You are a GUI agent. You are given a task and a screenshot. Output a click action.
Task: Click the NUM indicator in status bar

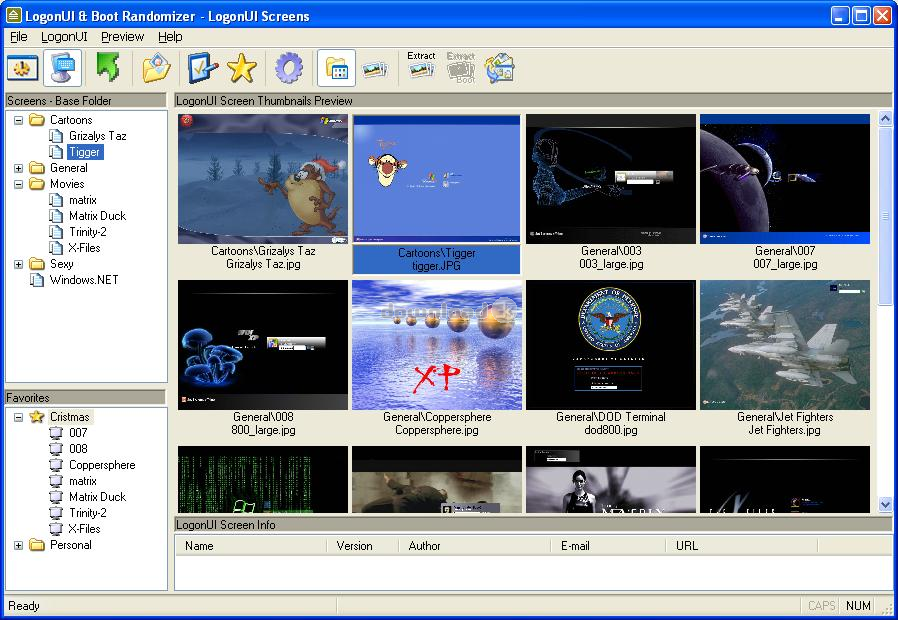pyautogui.click(x=858, y=606)
